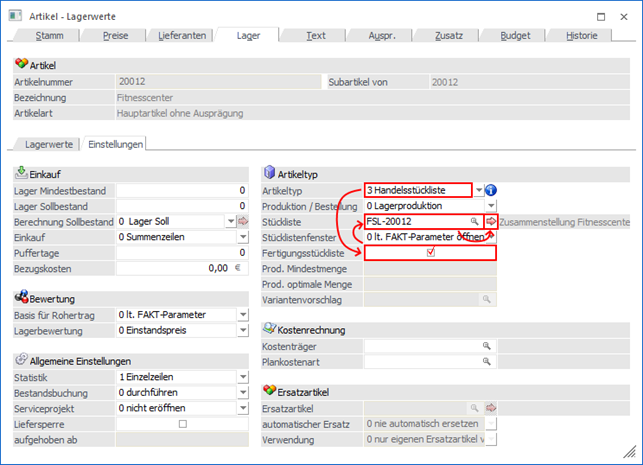643x465 pixels.
Task: Select the Lagerwerte sub-tab
Action: (48, 144)
